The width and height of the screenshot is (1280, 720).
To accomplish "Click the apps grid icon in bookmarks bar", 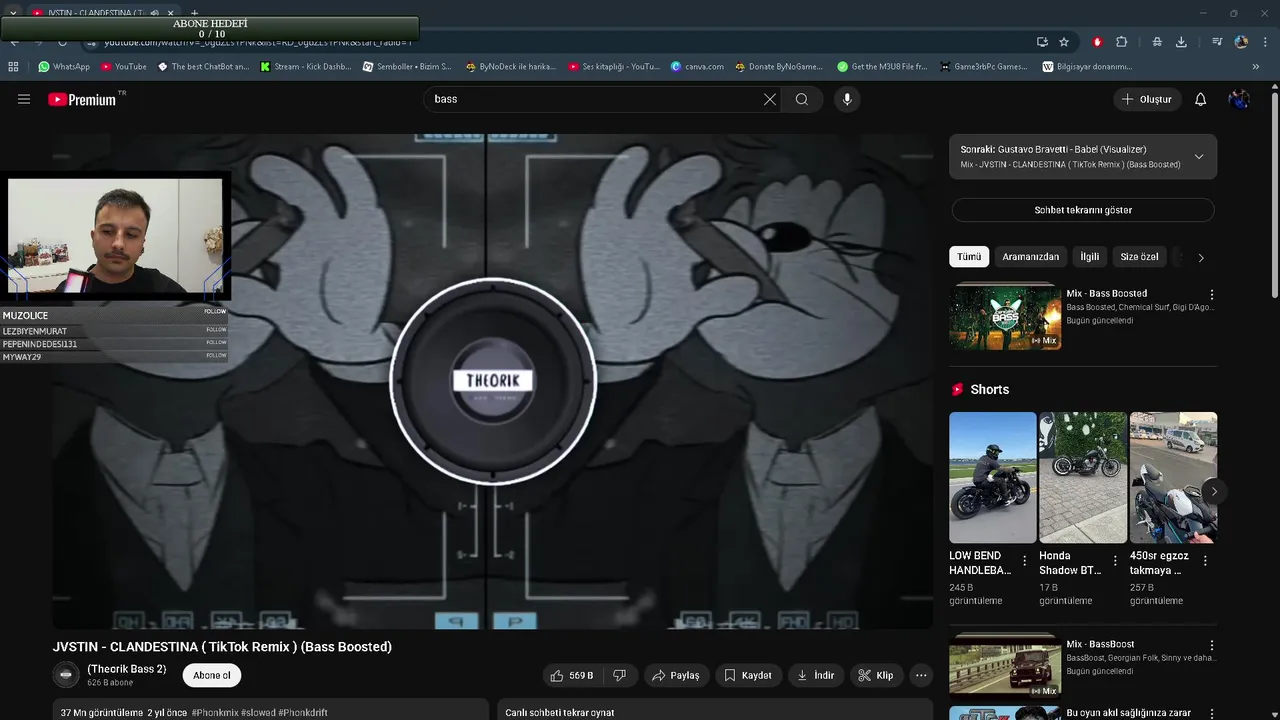I will tap(13, 67).
